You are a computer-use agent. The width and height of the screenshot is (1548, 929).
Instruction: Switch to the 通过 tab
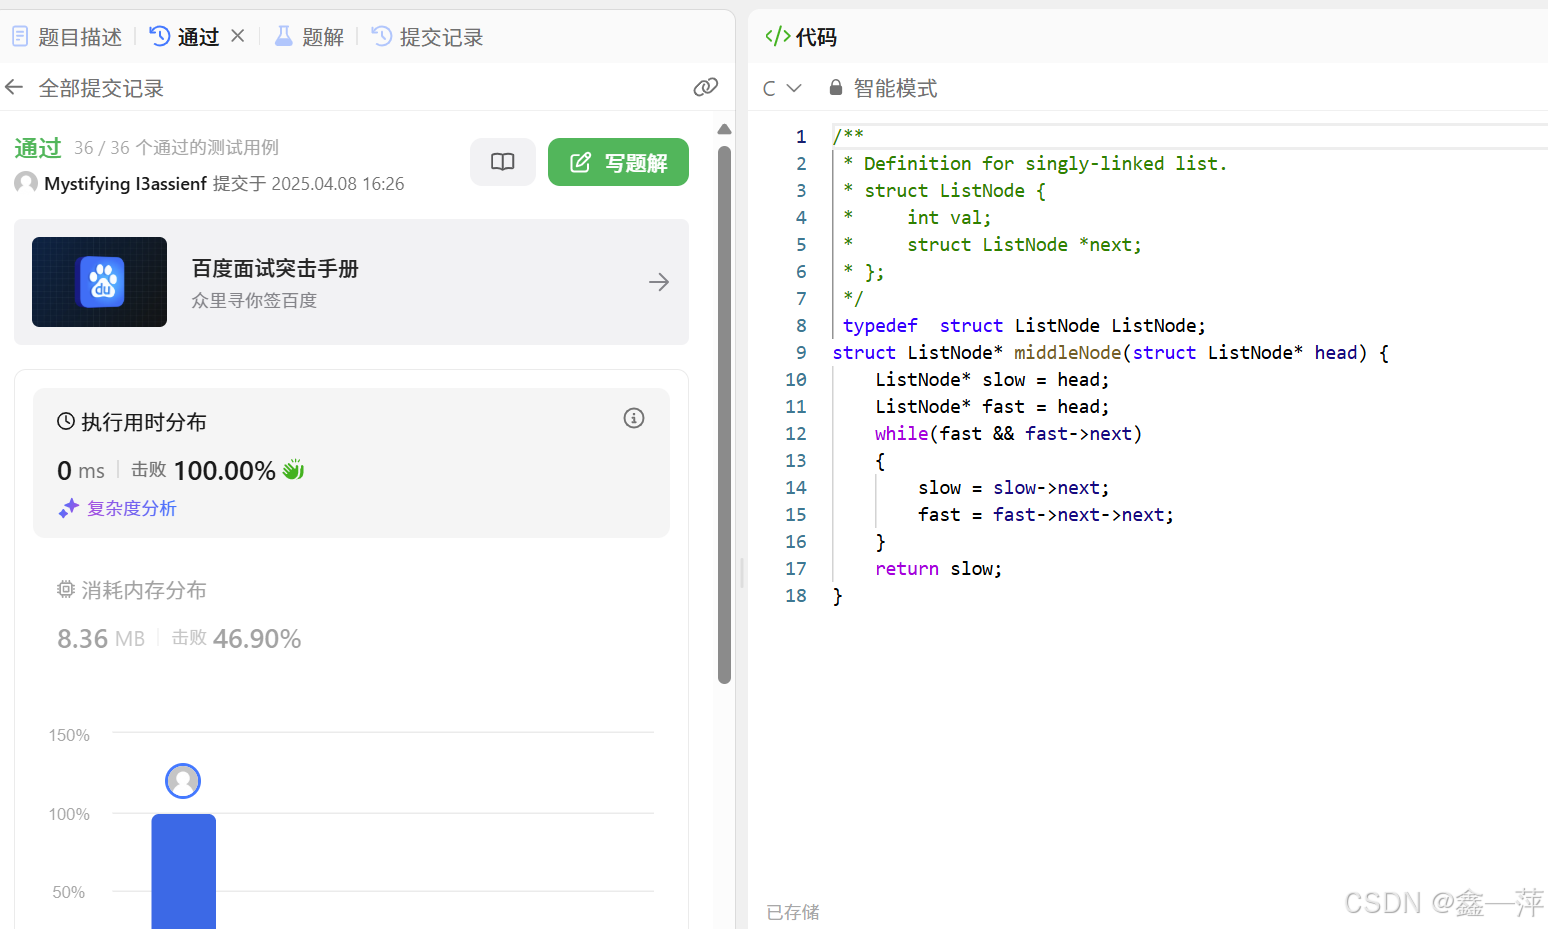pos(185,37)
